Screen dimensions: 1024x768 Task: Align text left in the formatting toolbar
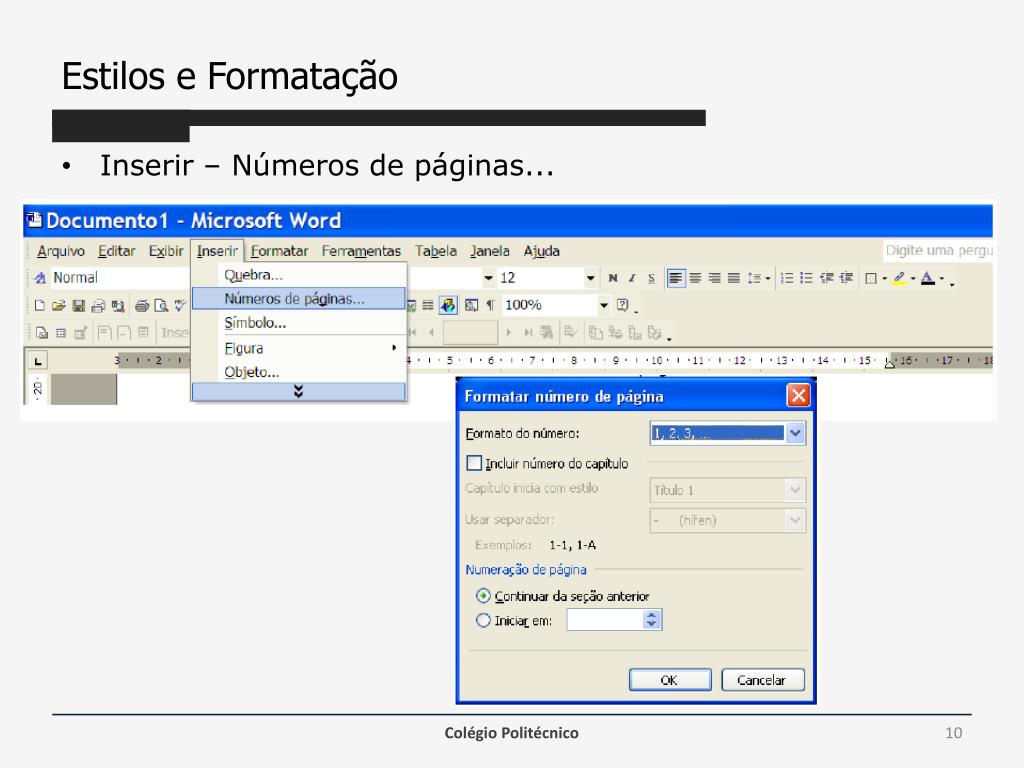[x=675, y=278]
